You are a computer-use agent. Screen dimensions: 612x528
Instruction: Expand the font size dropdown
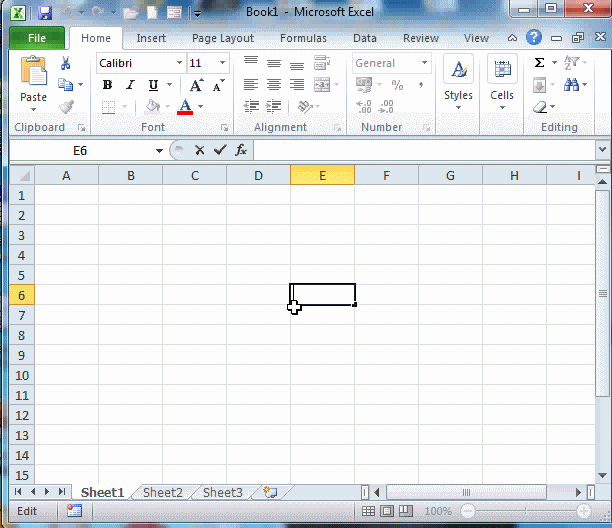pos(222,63)
